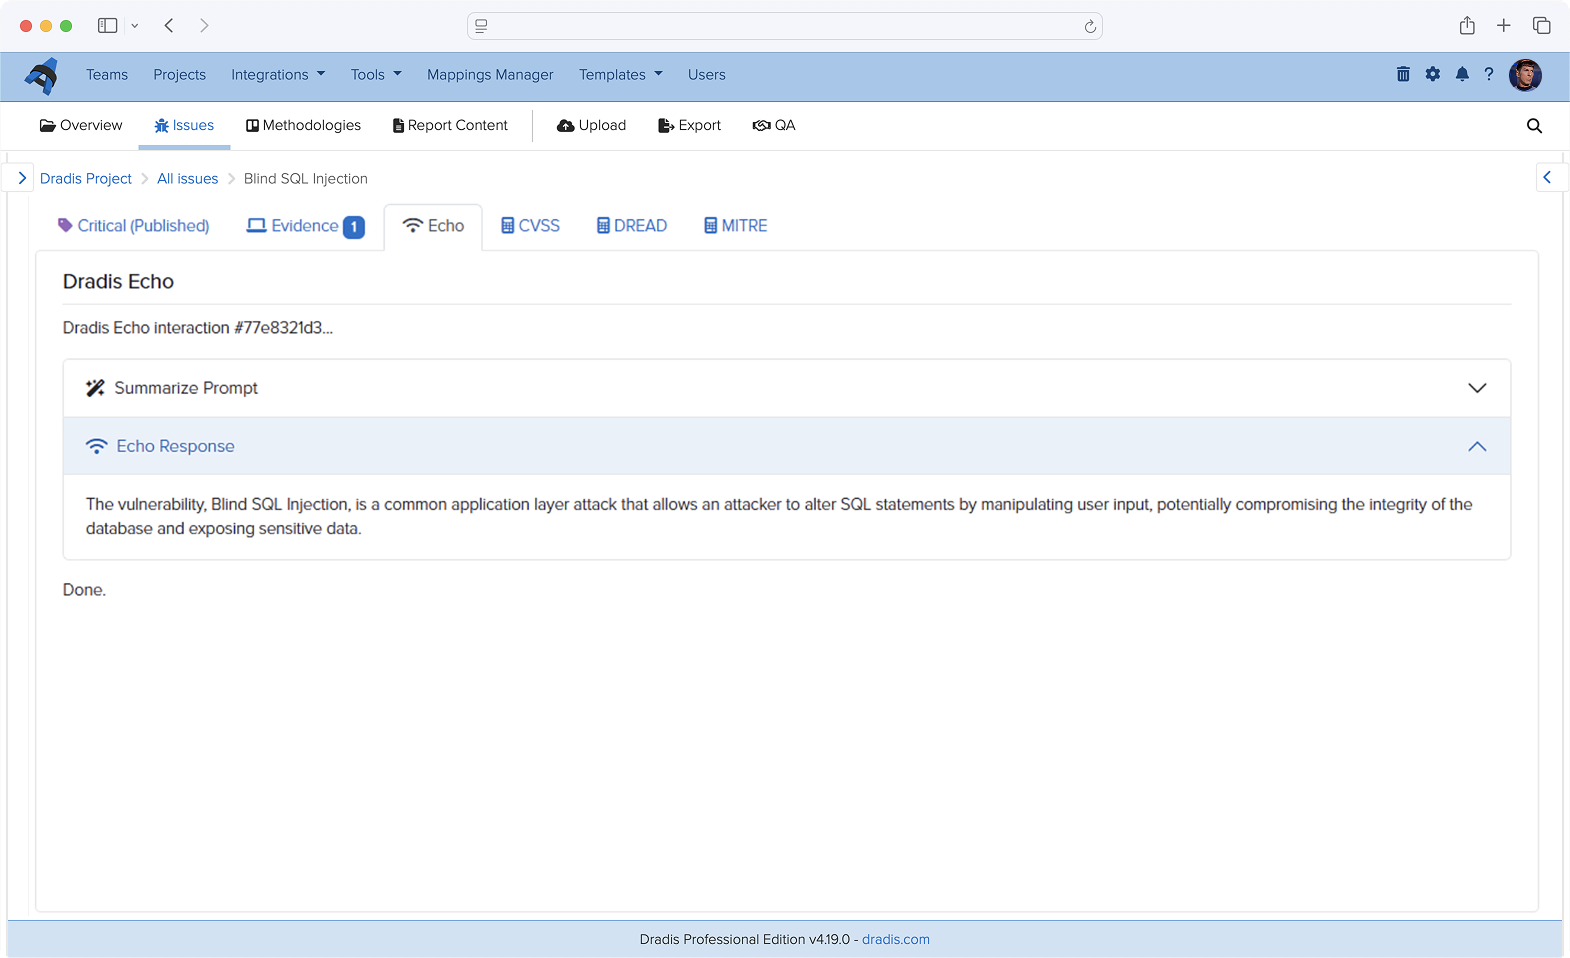This screenshot has height=958, width=1570.
Task: Toggle the left sidebar expand arrow
Action: pyautogui.click(x=21, y=178)
